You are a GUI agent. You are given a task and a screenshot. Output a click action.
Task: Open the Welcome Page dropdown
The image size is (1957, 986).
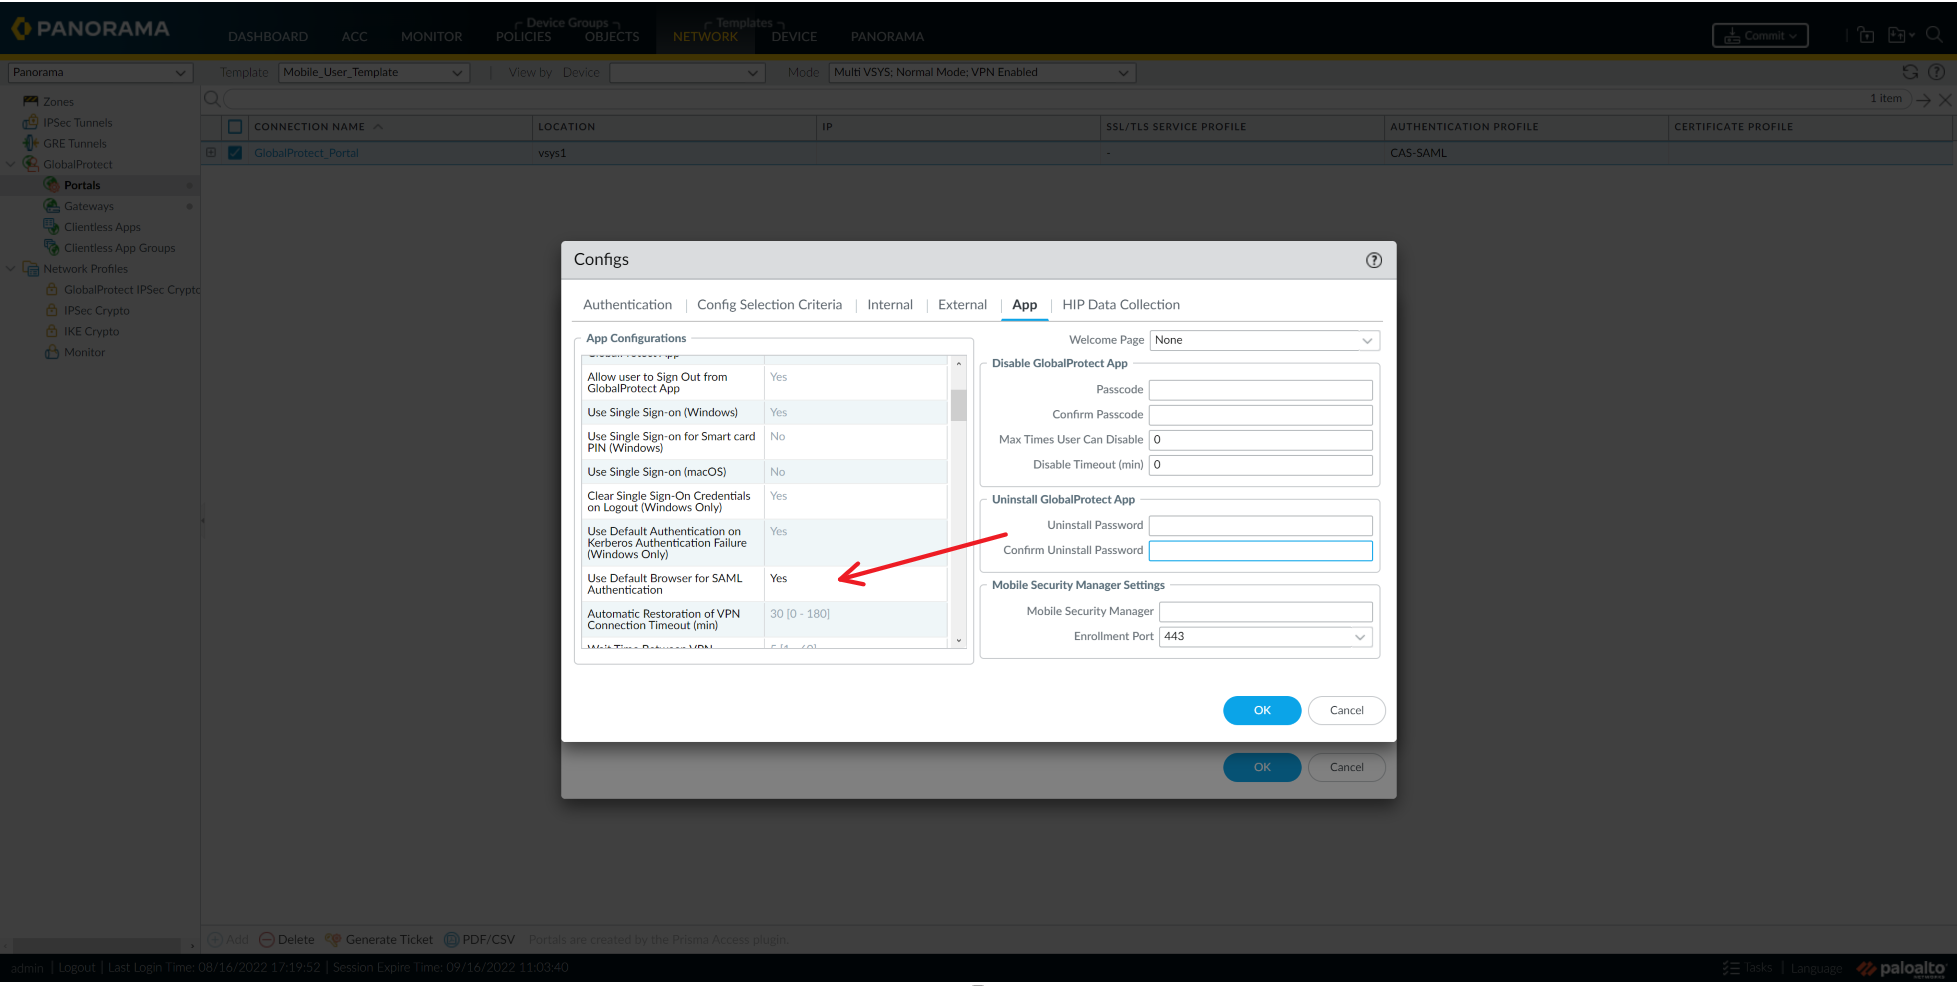click(x=1265, y=341)
